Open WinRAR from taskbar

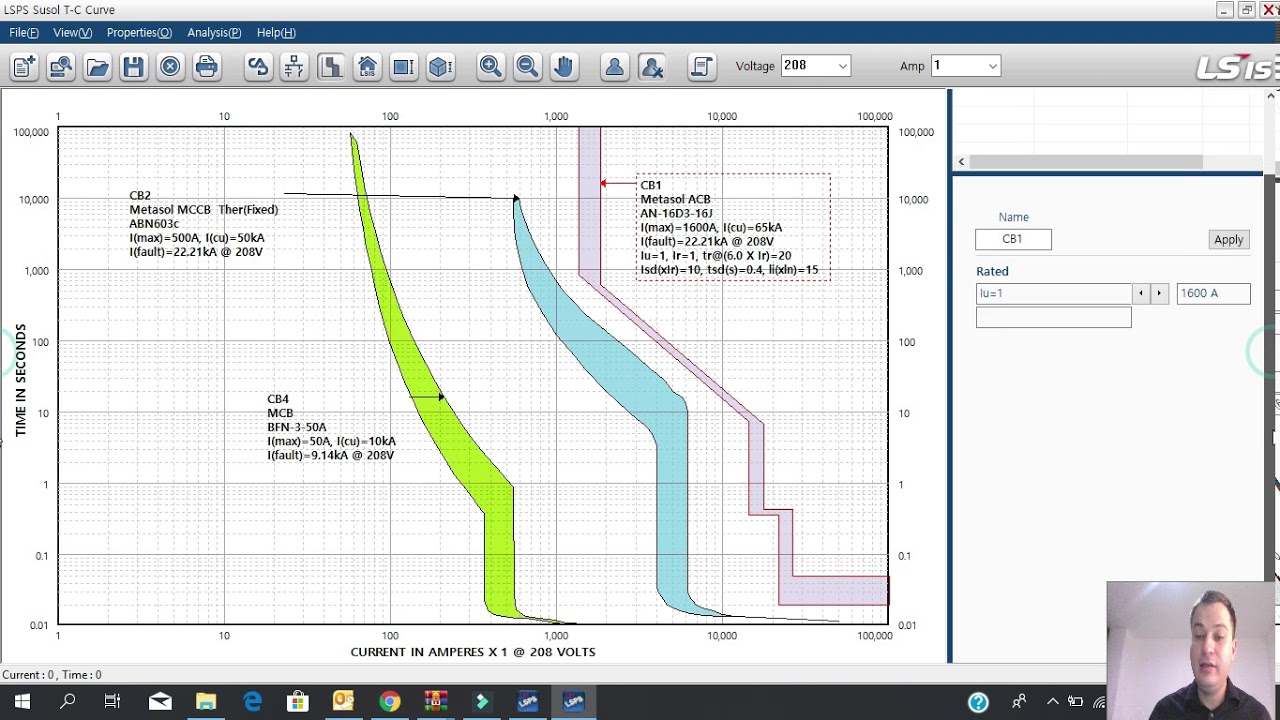pos(435,702)
